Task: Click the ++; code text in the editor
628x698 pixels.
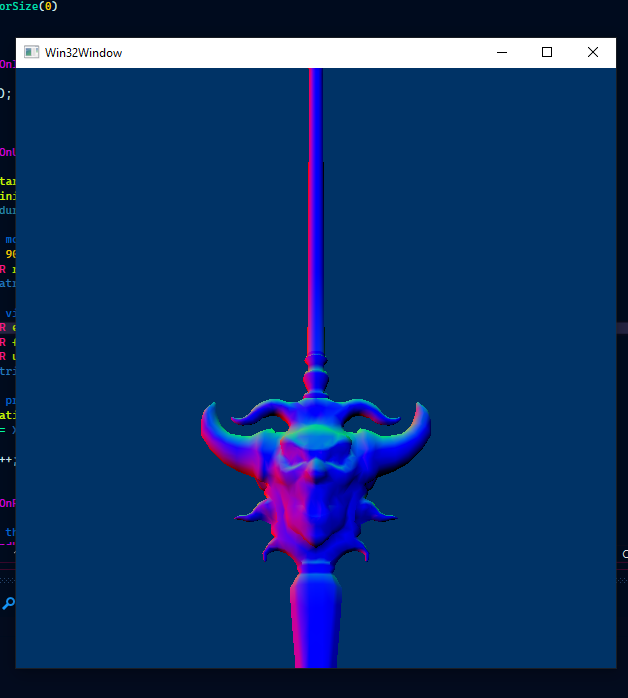Action: 7,460
